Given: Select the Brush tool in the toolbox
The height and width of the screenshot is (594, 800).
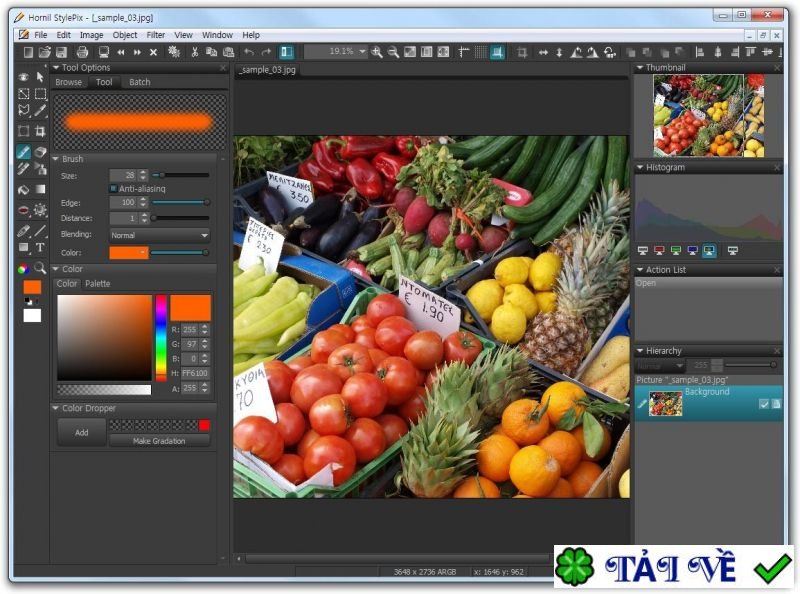Looking at the screenshot, I should tap(24, 152).
